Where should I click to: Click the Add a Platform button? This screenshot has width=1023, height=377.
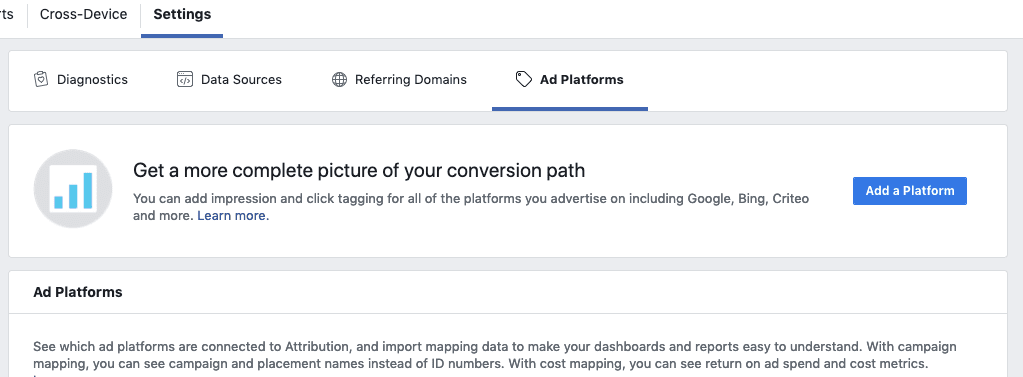(x=909, y=191)
